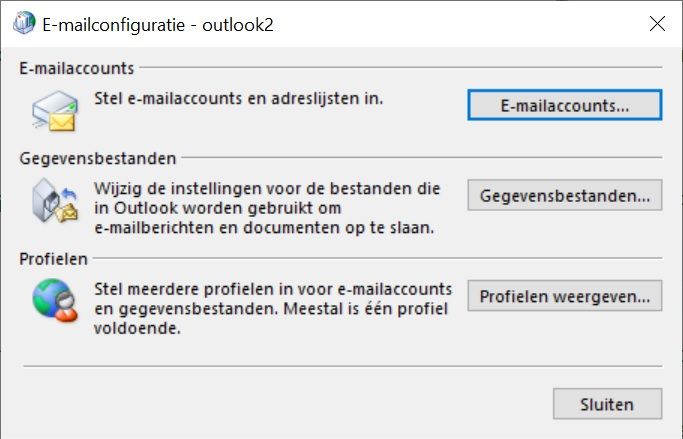Screen dimensions: 683x439
Task: Show profiles via Profielen weergeven... button
Action: click(565, 296)
